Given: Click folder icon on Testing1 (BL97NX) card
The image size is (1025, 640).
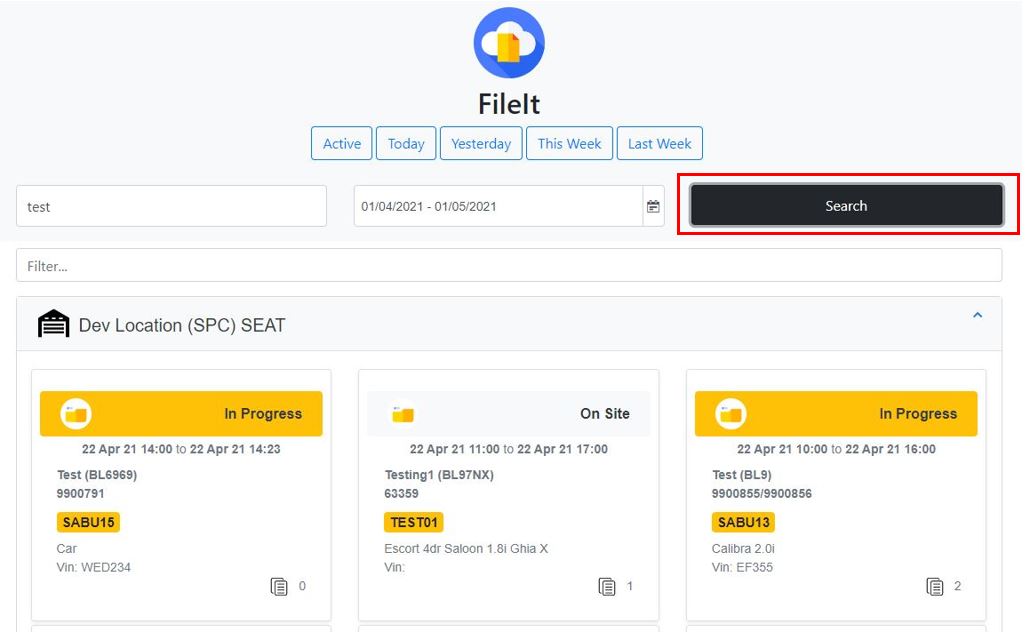Looking at the screenshot, I should [403, 414].
